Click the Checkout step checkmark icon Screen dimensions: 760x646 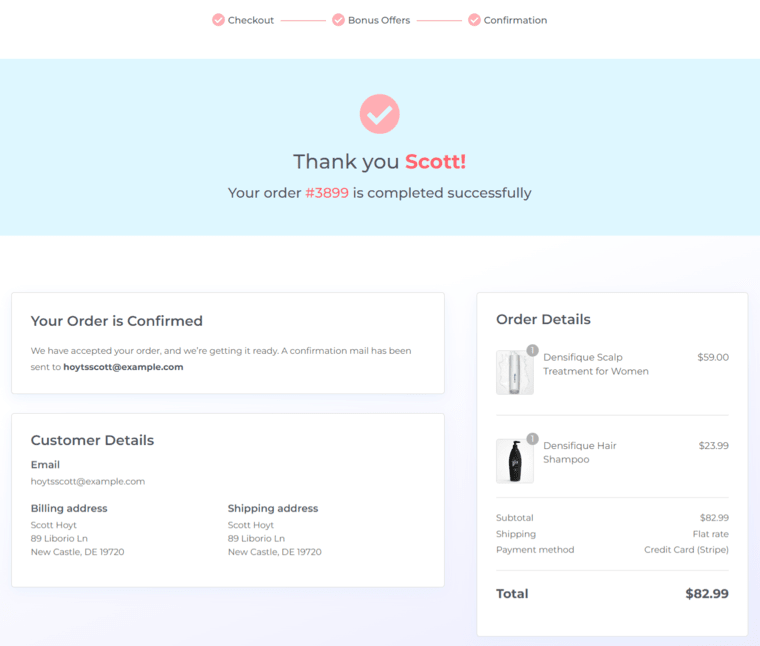pyautogui.click(x=218, y=20)
